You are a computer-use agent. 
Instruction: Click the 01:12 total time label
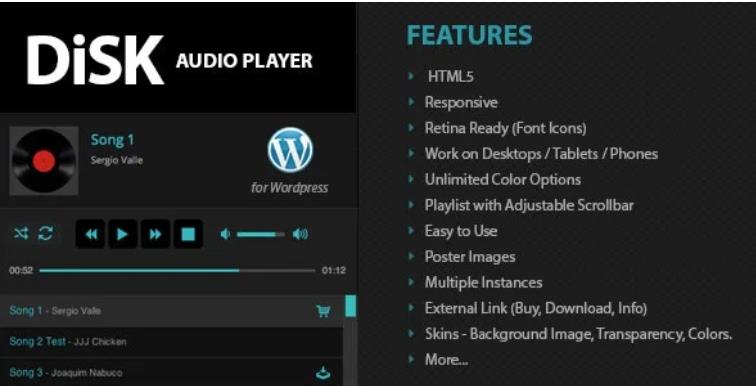point(334,270)
